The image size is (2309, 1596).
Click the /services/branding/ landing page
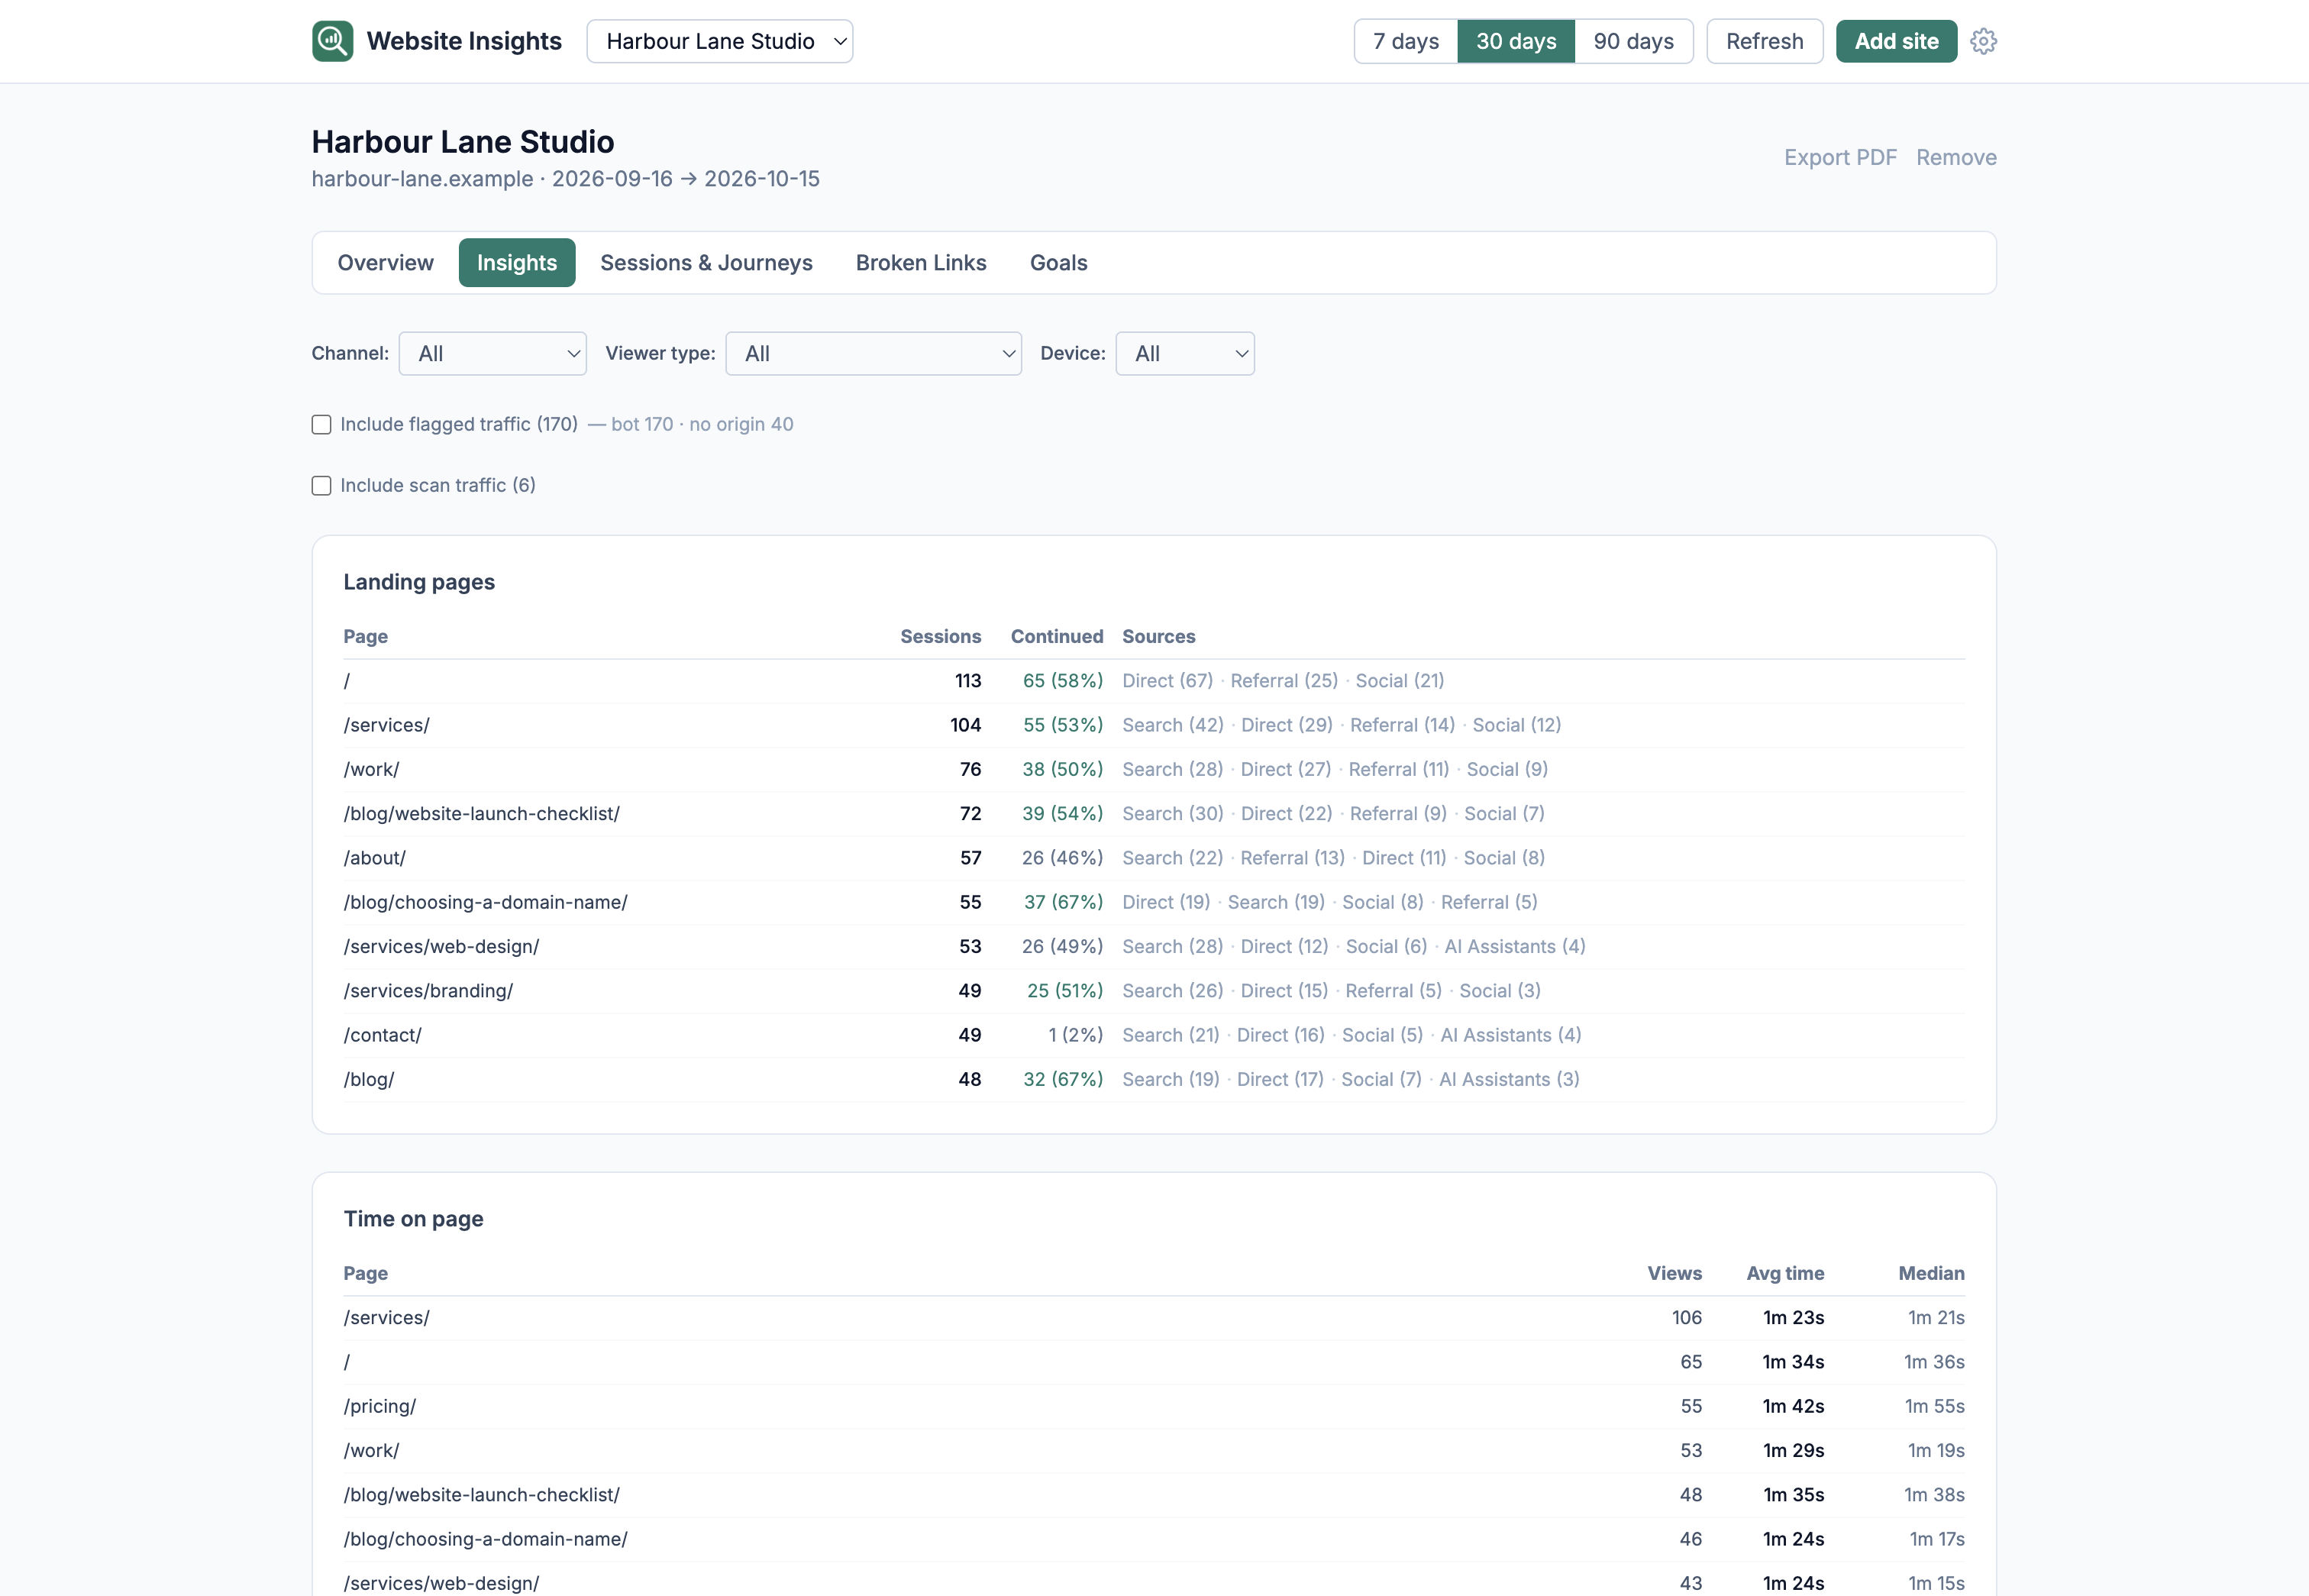(x=428, y=990)
